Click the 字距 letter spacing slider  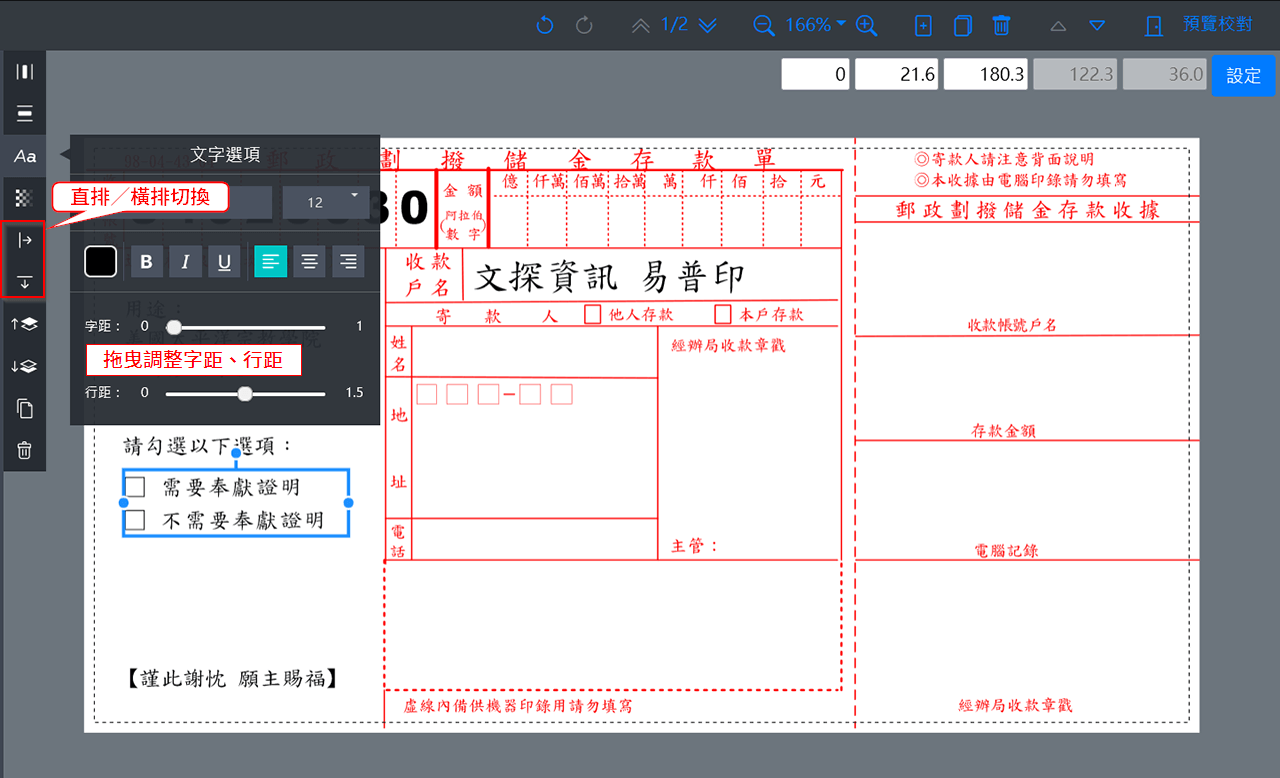(246, 327)
